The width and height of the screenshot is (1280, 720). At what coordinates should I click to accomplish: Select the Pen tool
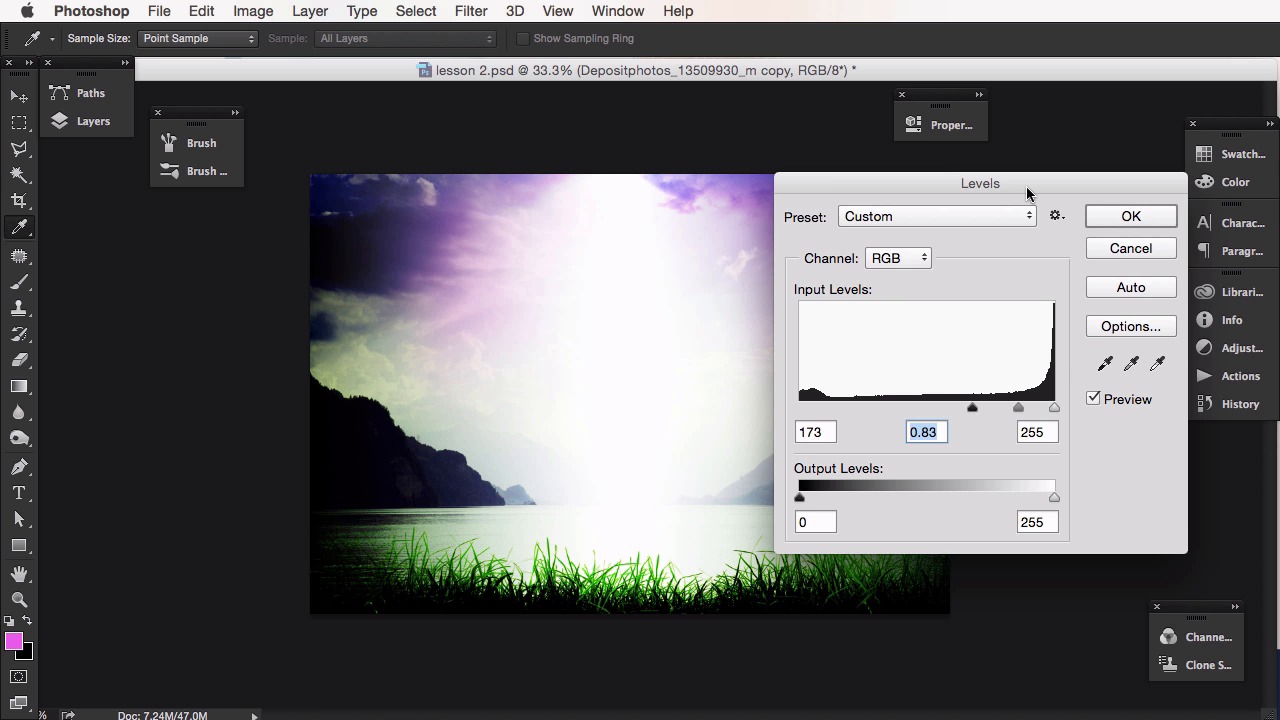(x=19, y=467)
